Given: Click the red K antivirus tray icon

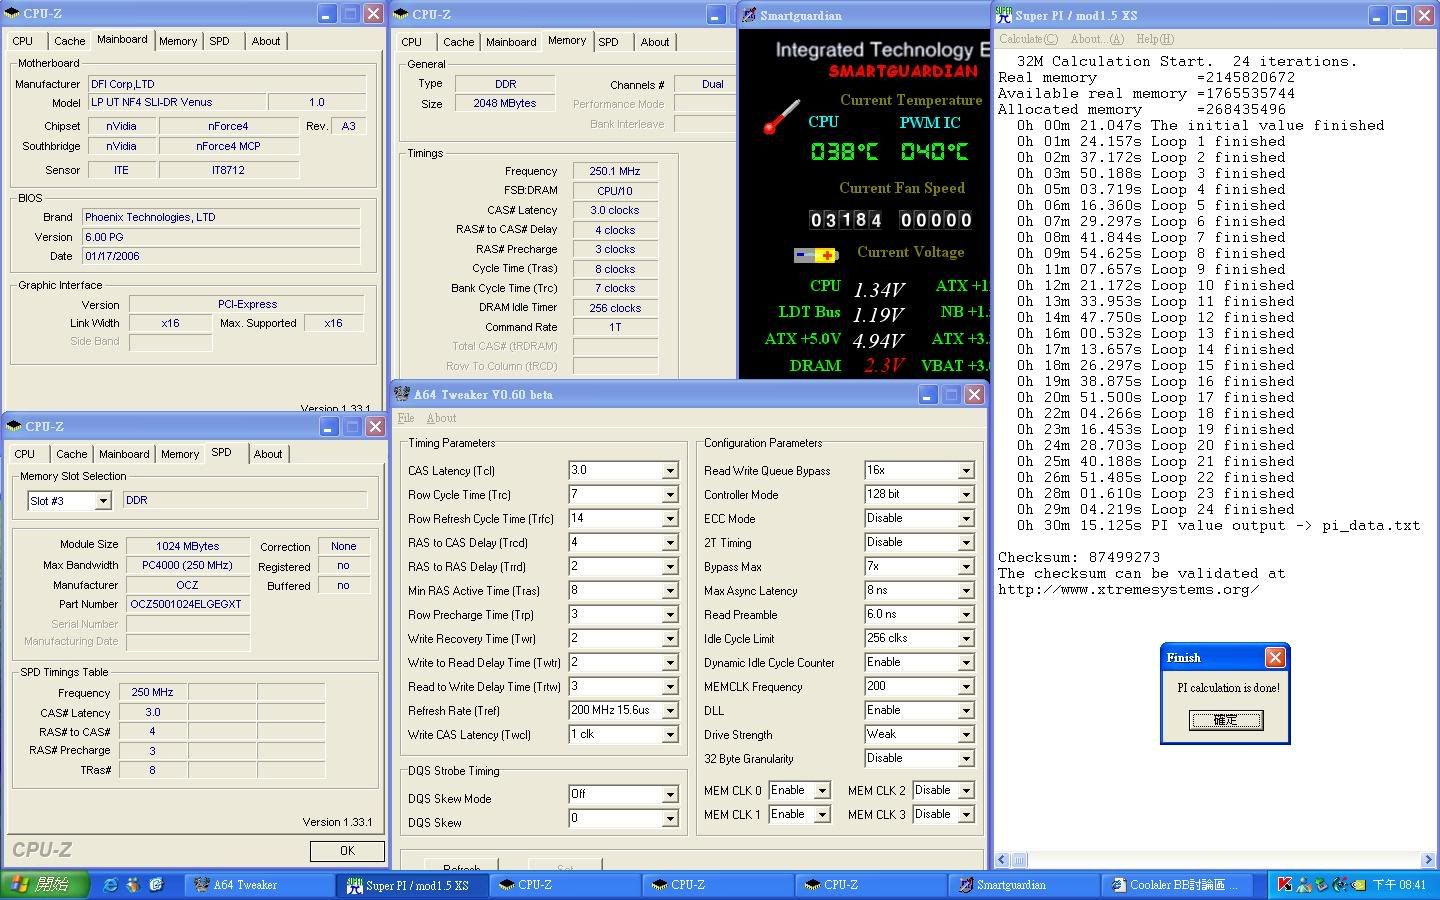Looking at the screenshot, I should click(1285, 885).
